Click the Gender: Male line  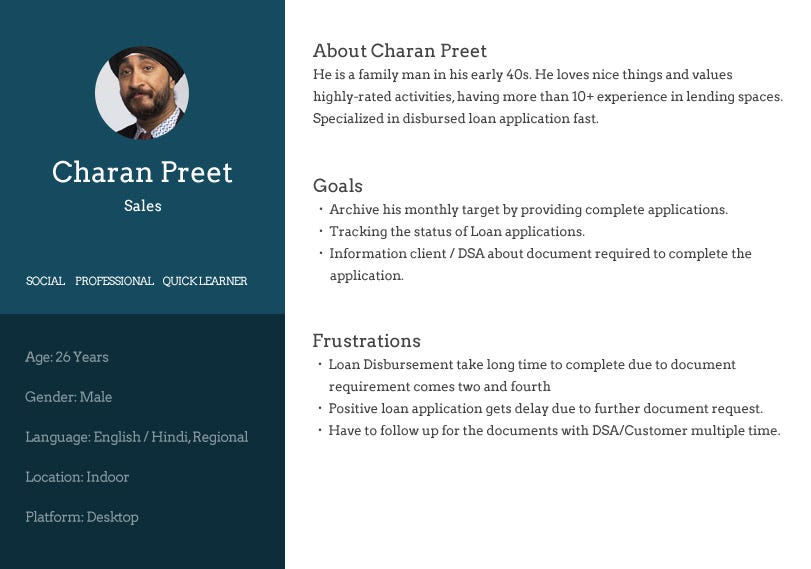click(68, 397)
